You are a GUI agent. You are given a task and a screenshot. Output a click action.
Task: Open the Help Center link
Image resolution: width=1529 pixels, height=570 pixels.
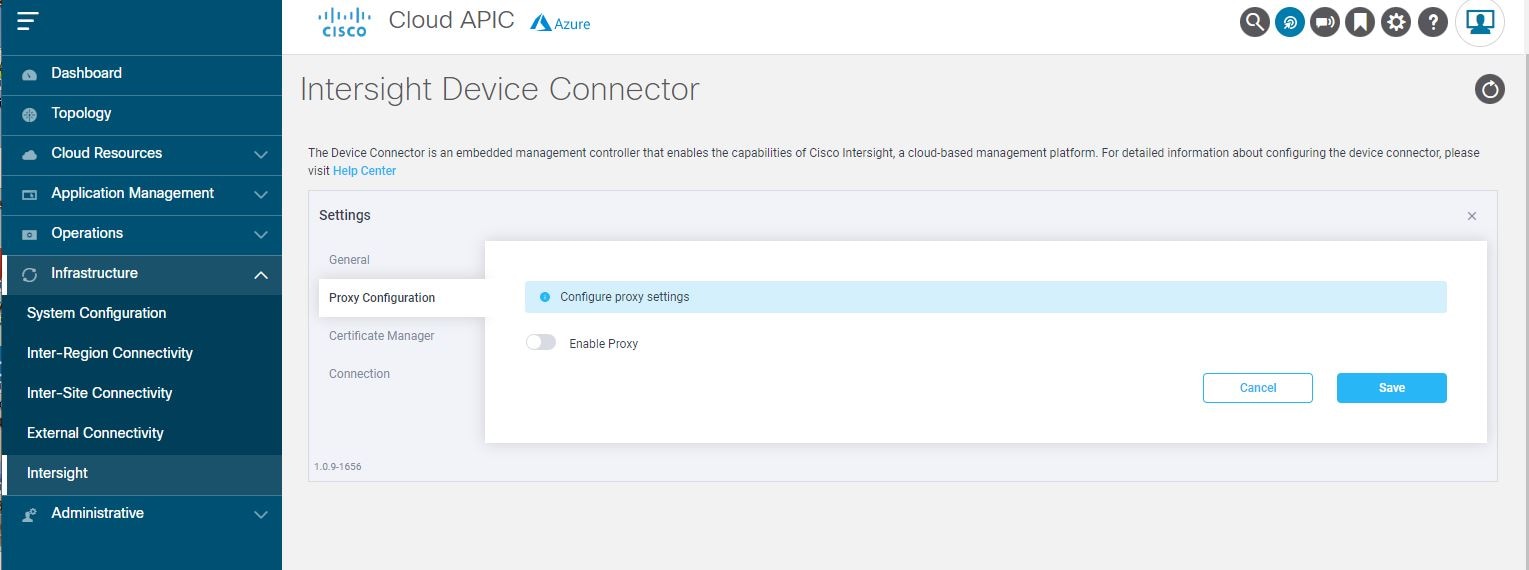364,171
